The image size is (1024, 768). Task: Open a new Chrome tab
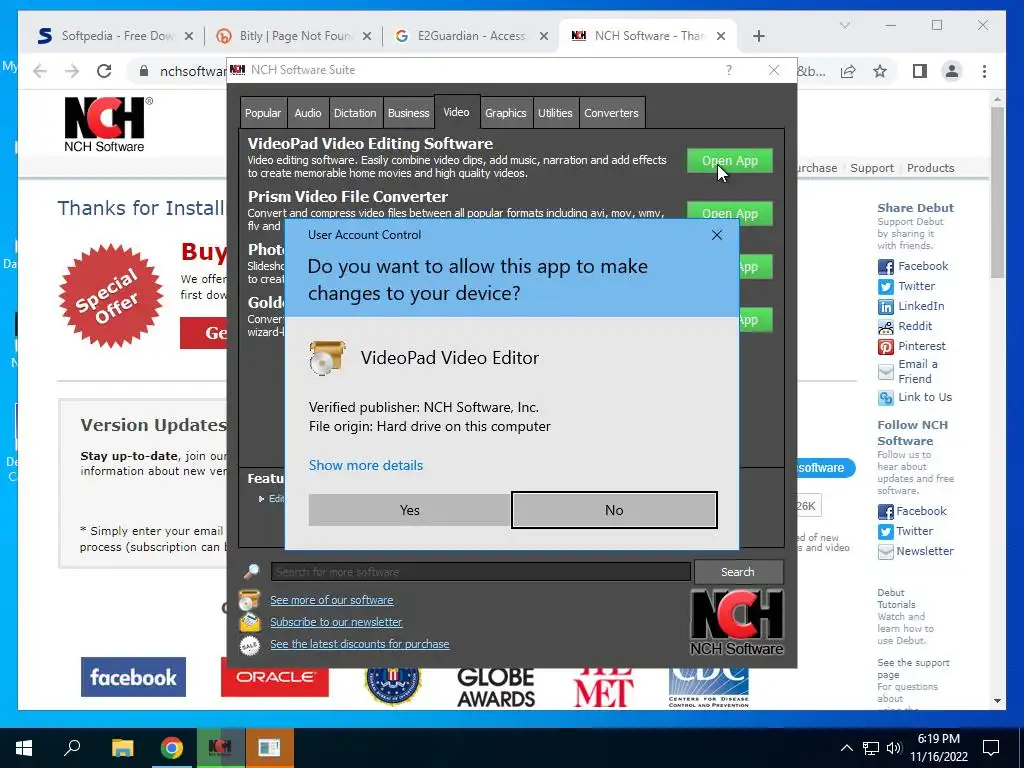758,36
